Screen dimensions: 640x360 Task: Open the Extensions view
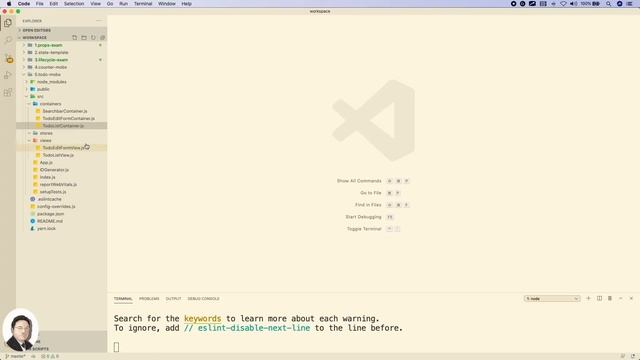pyautogui.click(x=8, y=93)
